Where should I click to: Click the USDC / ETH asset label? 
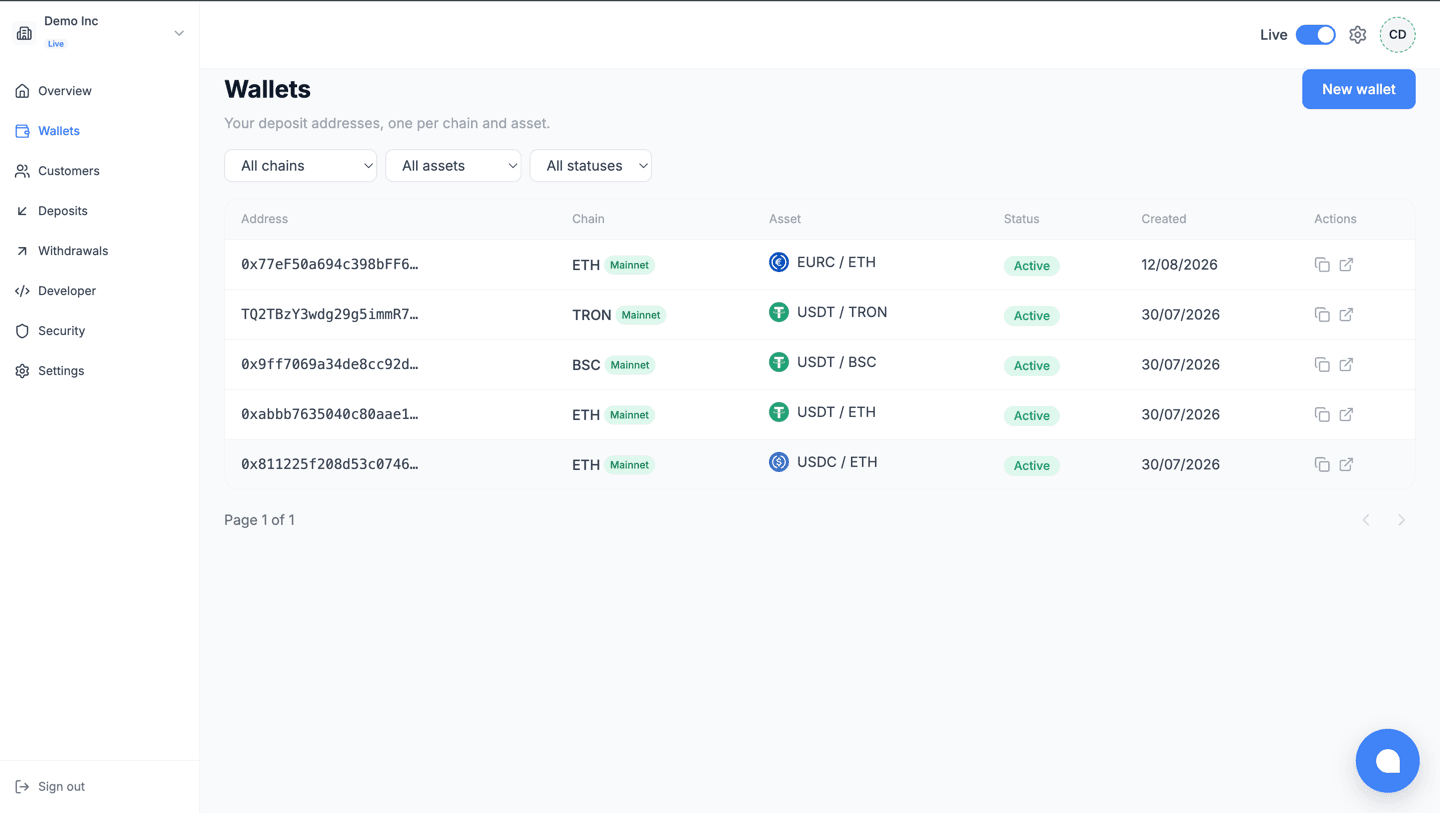837,462
